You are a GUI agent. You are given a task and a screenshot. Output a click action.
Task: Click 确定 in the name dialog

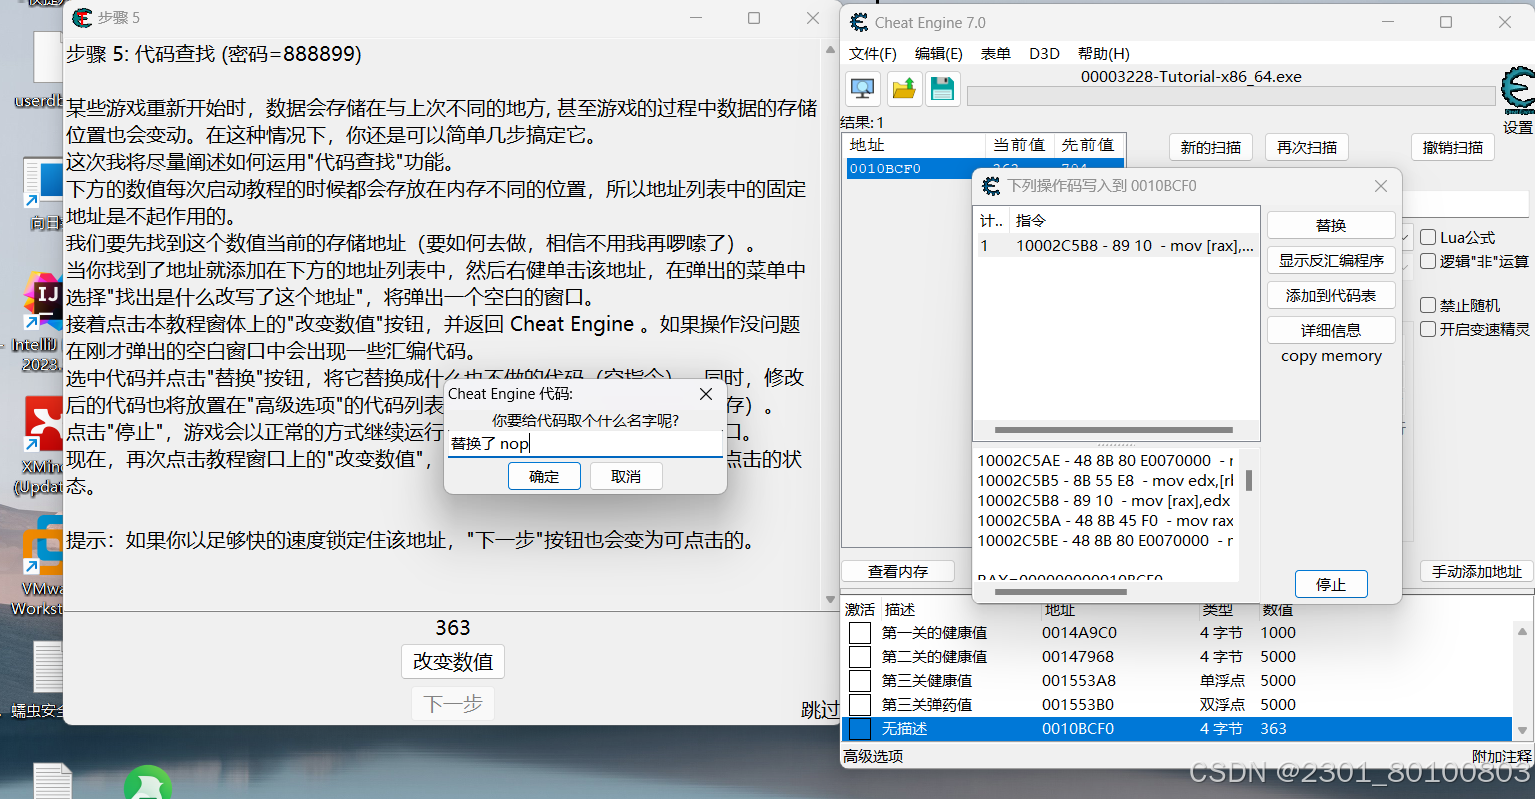544,477
